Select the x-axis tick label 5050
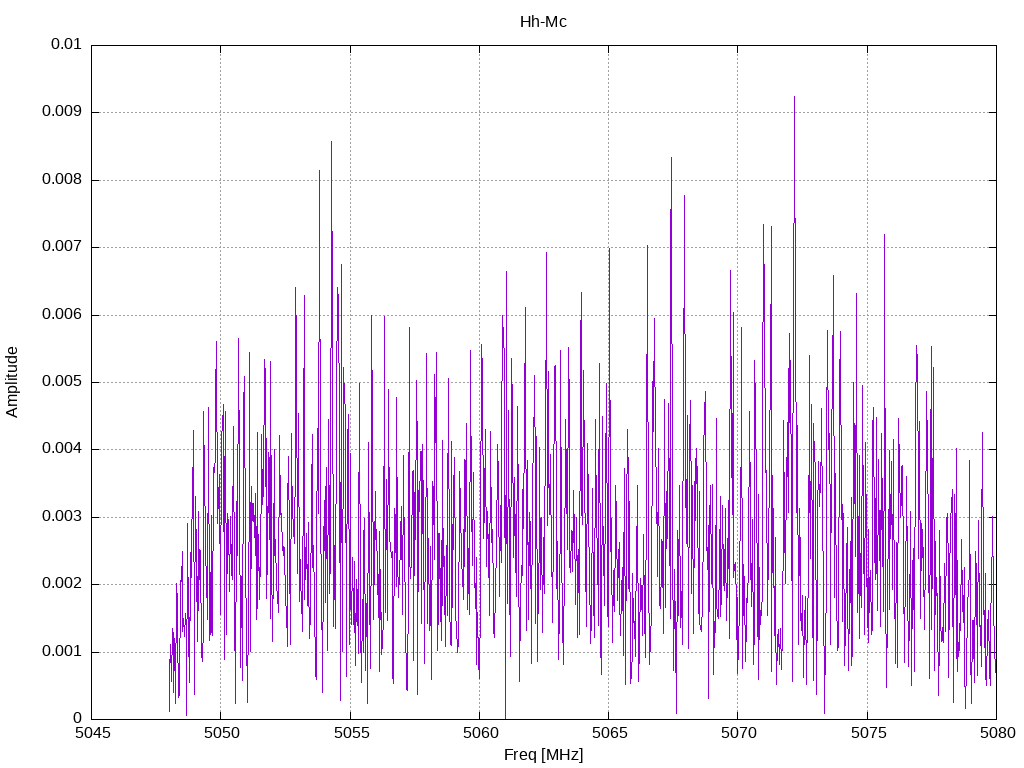This screenshot has width=1024, height=768. click(x=221, y=733)
